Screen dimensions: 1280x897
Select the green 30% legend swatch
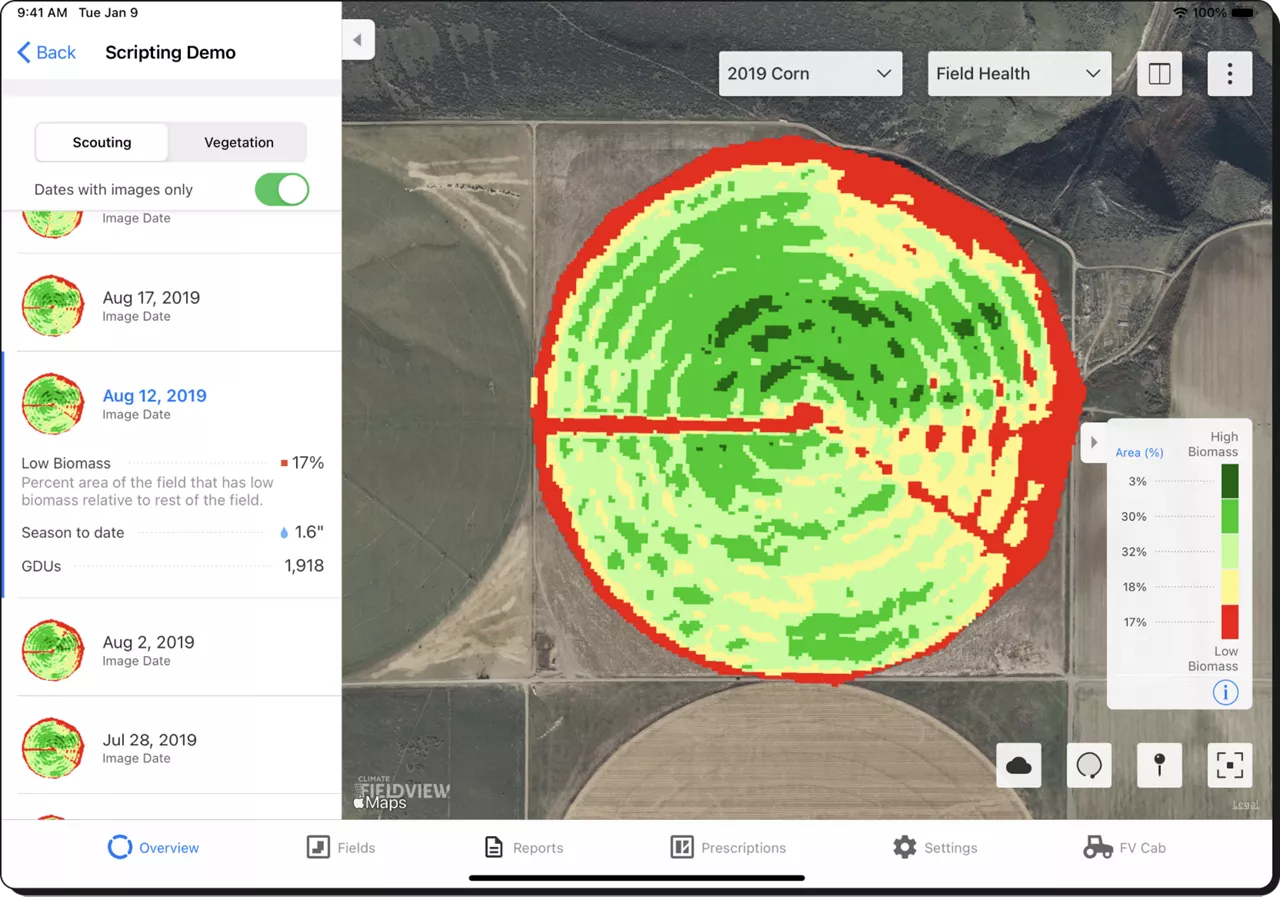[1230, 516]
